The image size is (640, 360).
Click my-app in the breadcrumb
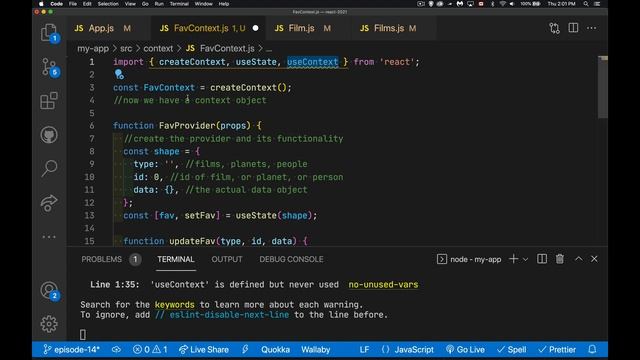click(x=93, y=49)
